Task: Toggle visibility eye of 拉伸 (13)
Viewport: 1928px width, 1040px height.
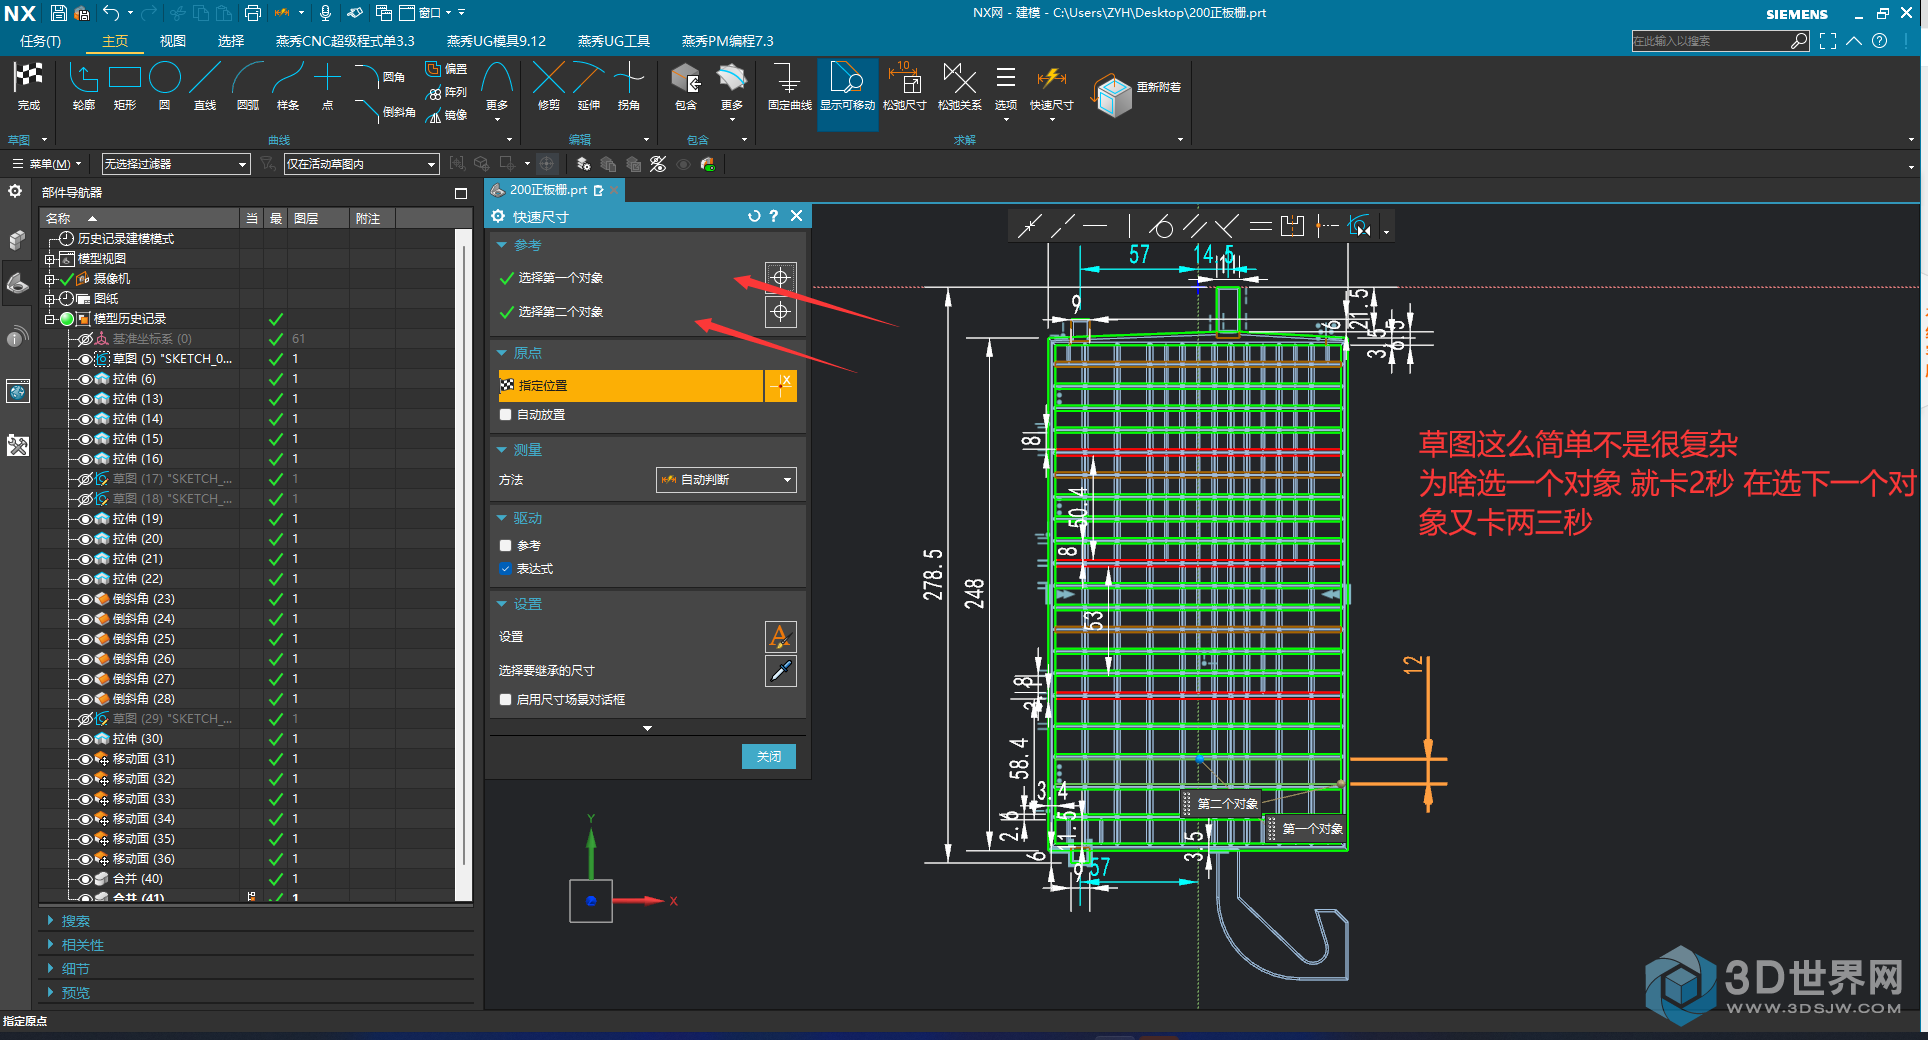Action: [86, 399]
